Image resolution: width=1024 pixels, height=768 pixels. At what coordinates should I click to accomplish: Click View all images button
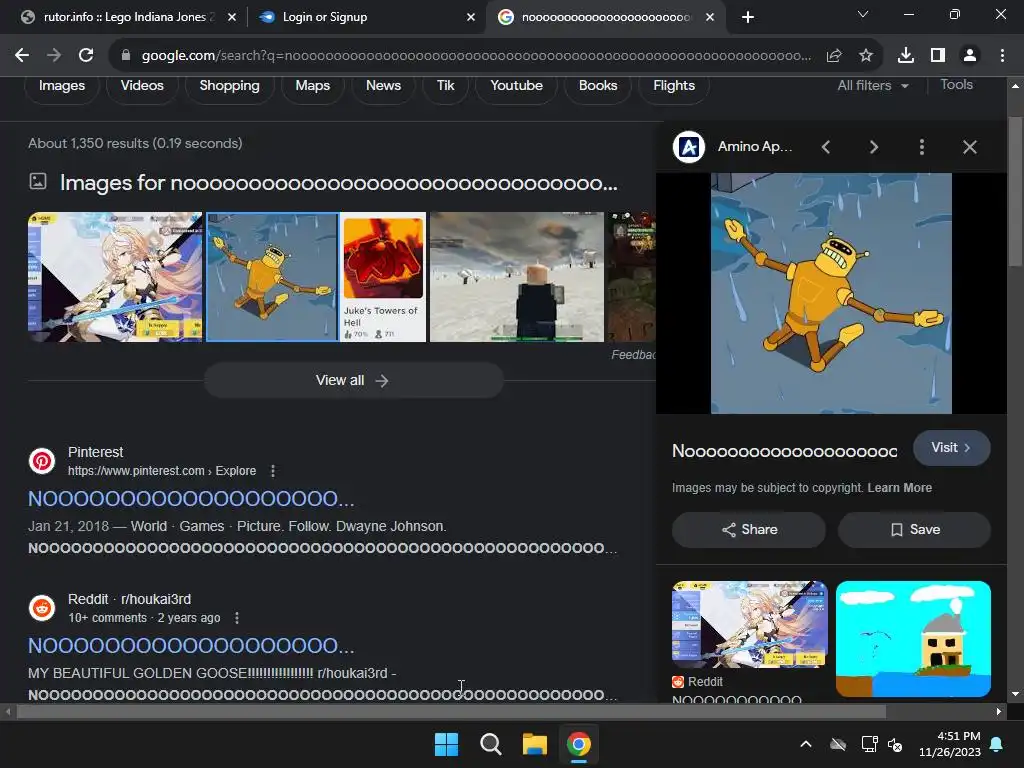[353, 380]
